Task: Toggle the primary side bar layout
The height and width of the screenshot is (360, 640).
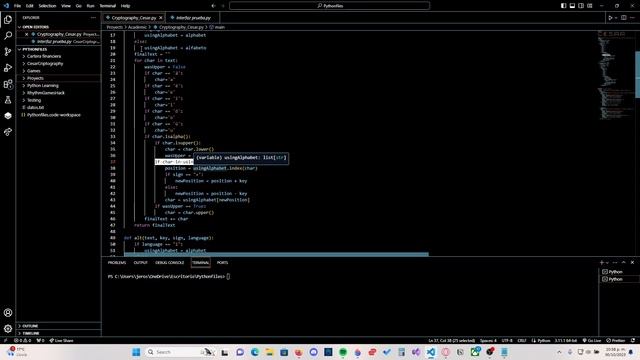Action: coord(563,6)
